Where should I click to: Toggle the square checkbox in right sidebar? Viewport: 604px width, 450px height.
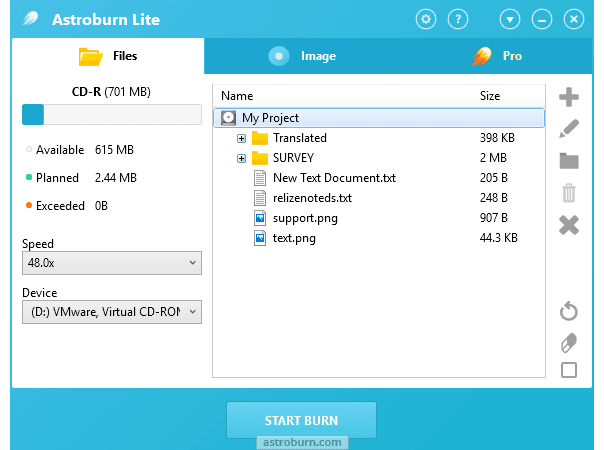[x=569, y=371]
